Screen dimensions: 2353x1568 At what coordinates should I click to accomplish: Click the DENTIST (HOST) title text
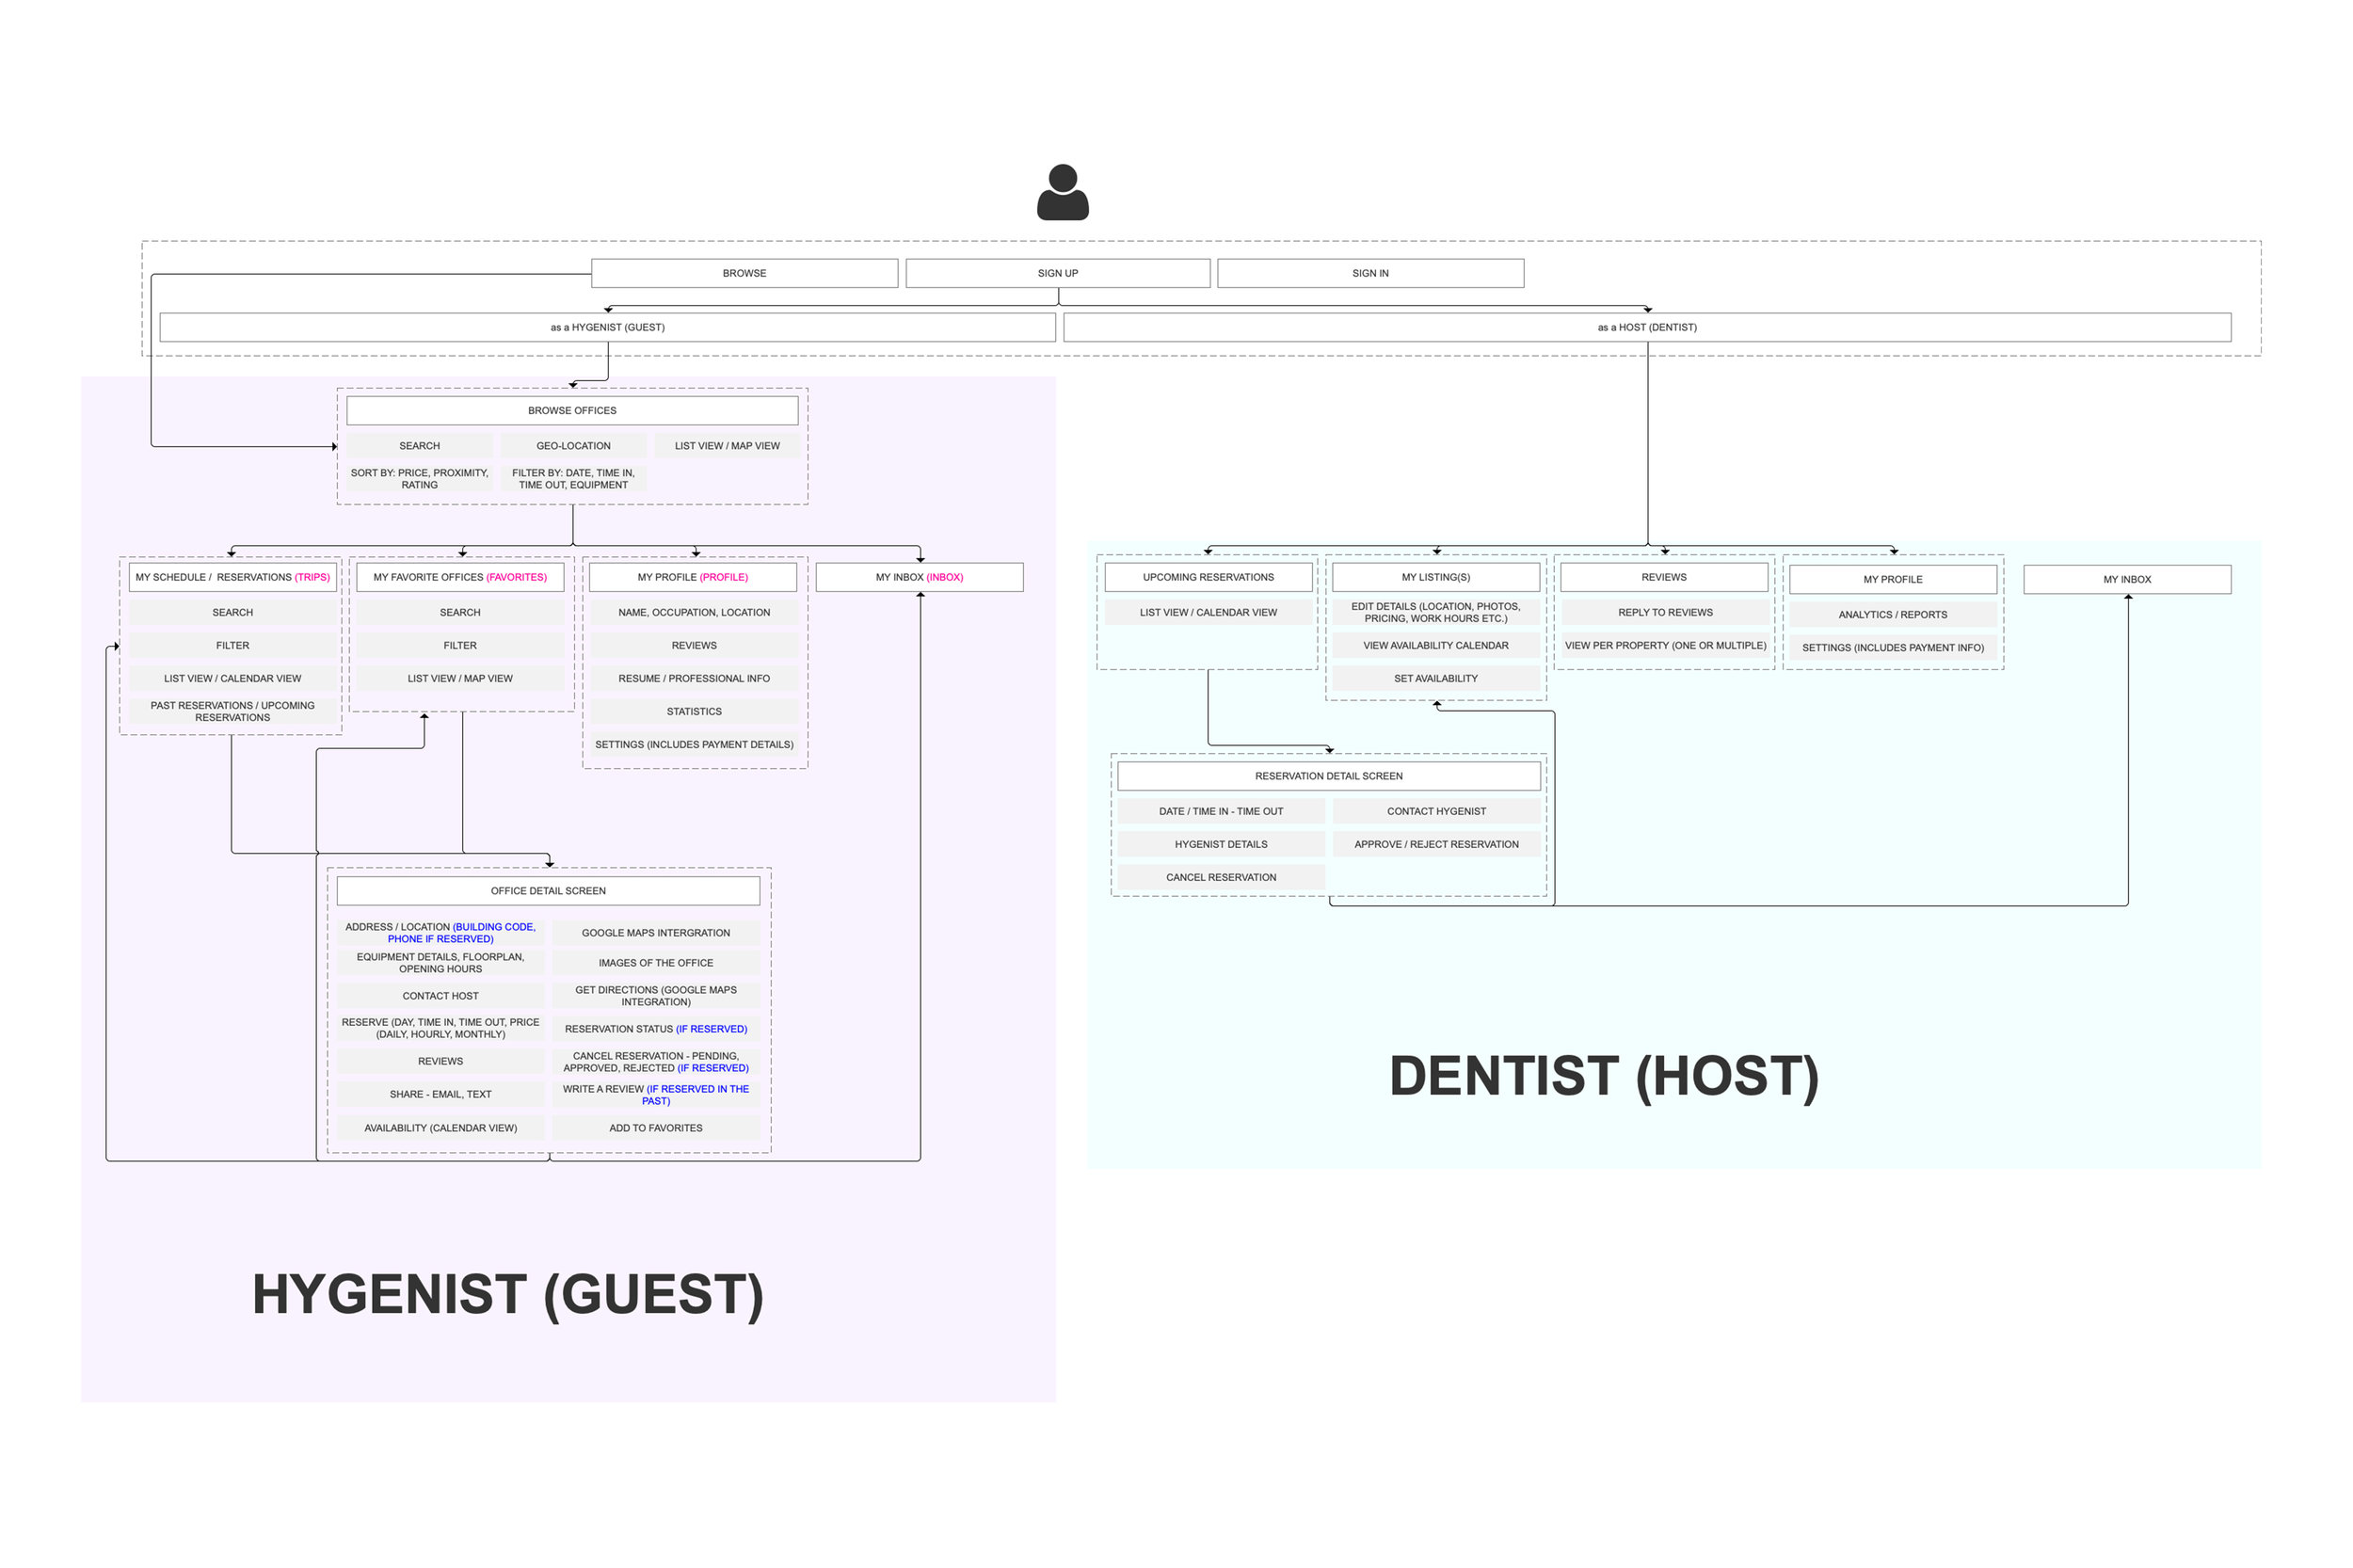pyautogui.click(x=1604, y=1077)
